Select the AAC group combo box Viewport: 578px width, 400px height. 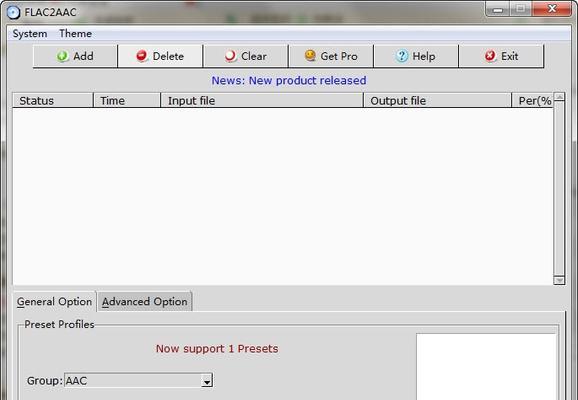pos(139,380)
